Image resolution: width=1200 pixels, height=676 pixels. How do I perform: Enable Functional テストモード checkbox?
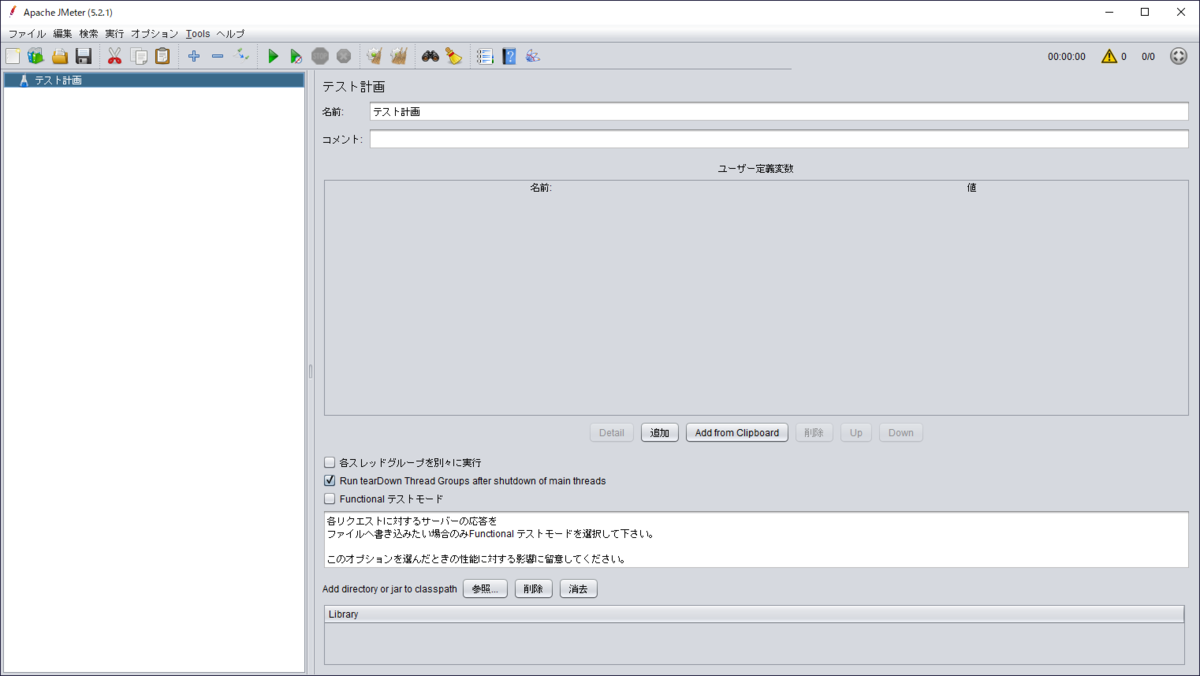(x=330, y=499)
